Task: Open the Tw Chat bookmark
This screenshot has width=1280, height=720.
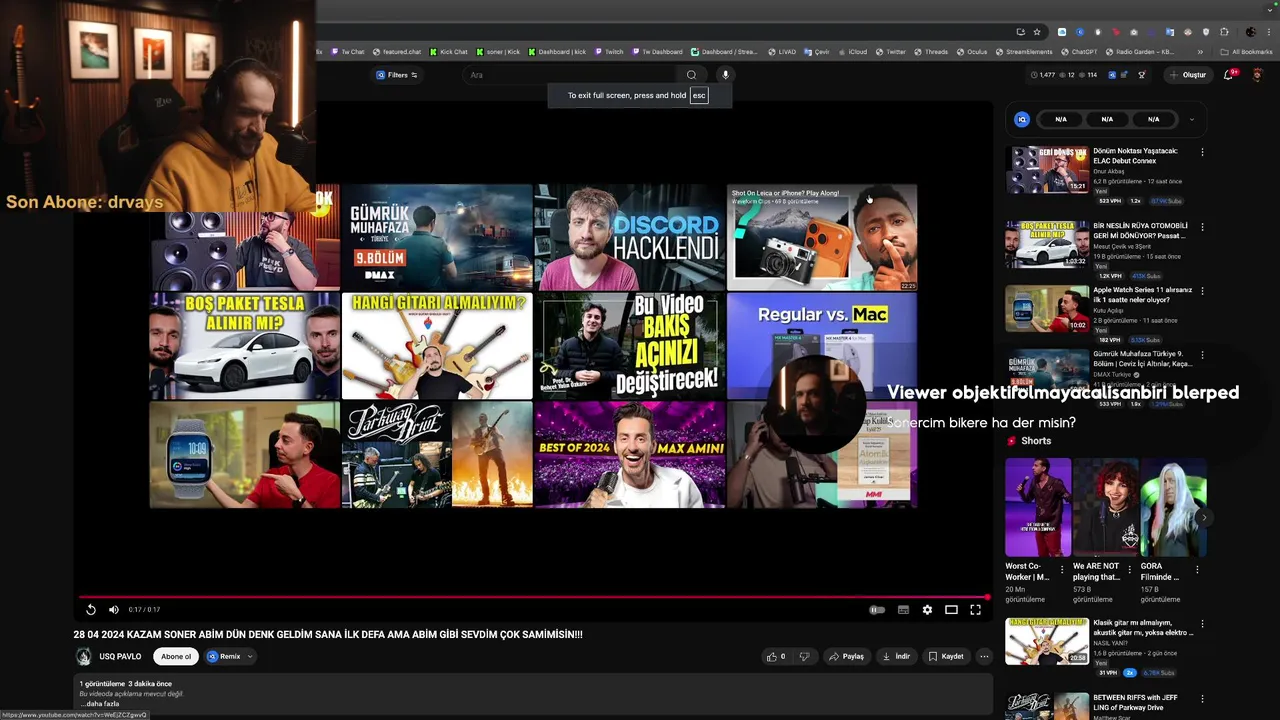Action: click(348, 52)
